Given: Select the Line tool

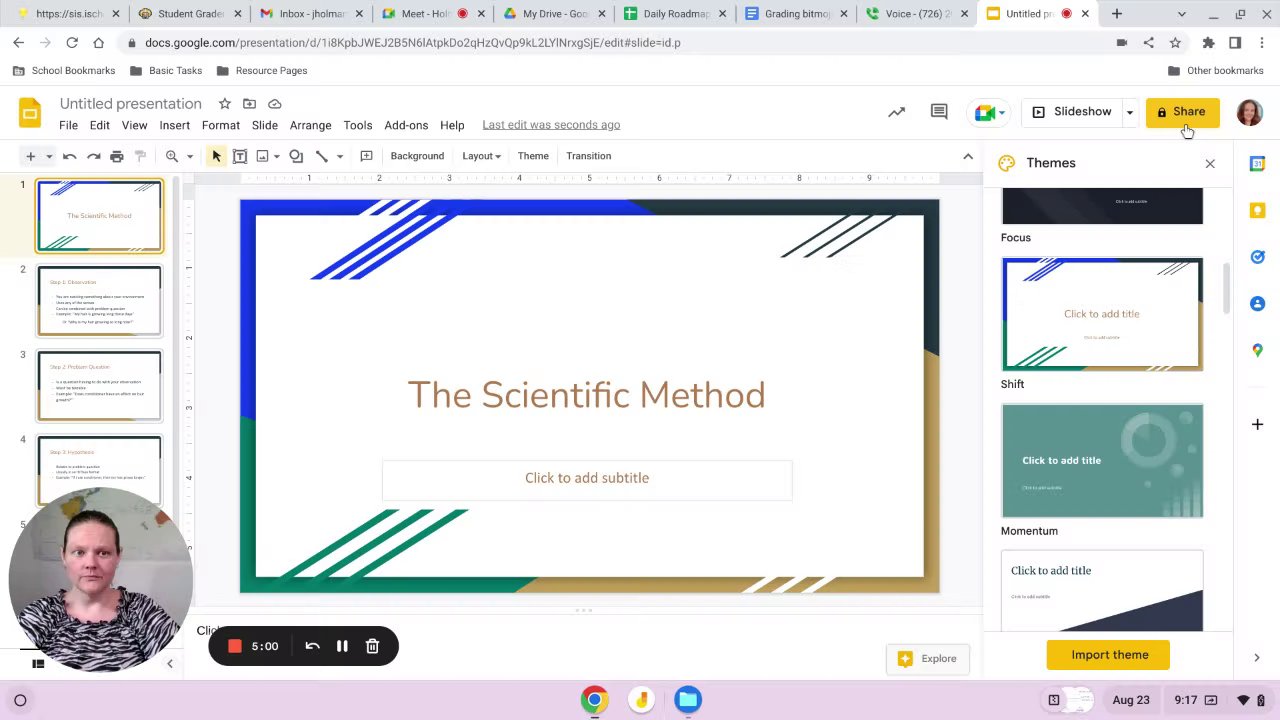Looking at the screenshot, I should click(322, 156).
